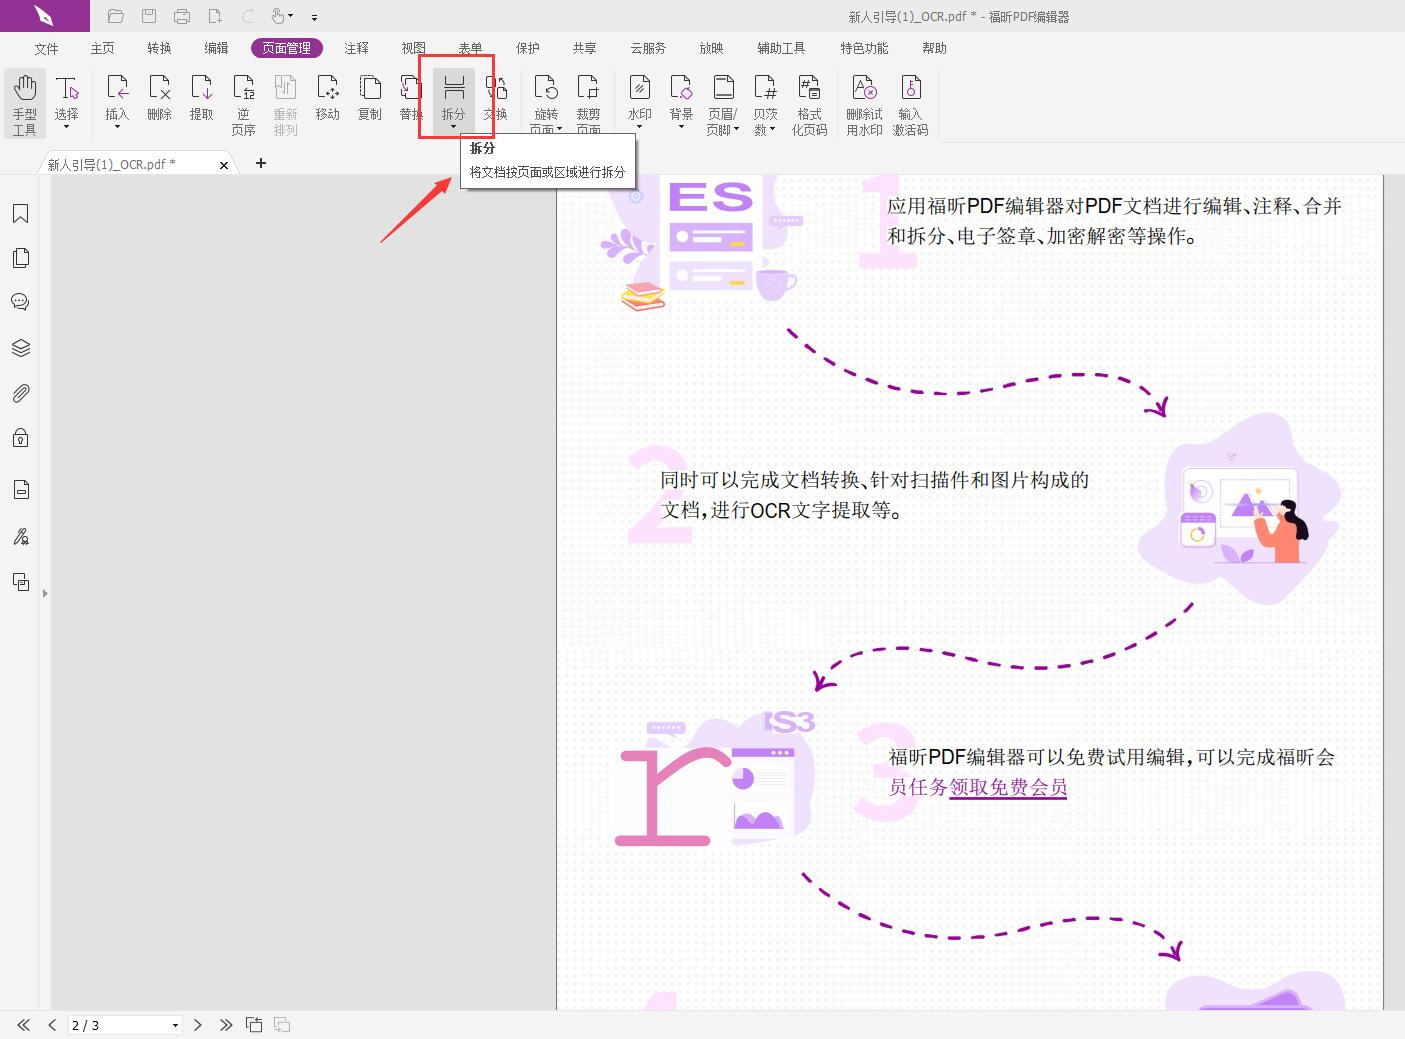Switch to the 注释 ribbon tab
The image size is (1405, 1039).
(357, 47)
